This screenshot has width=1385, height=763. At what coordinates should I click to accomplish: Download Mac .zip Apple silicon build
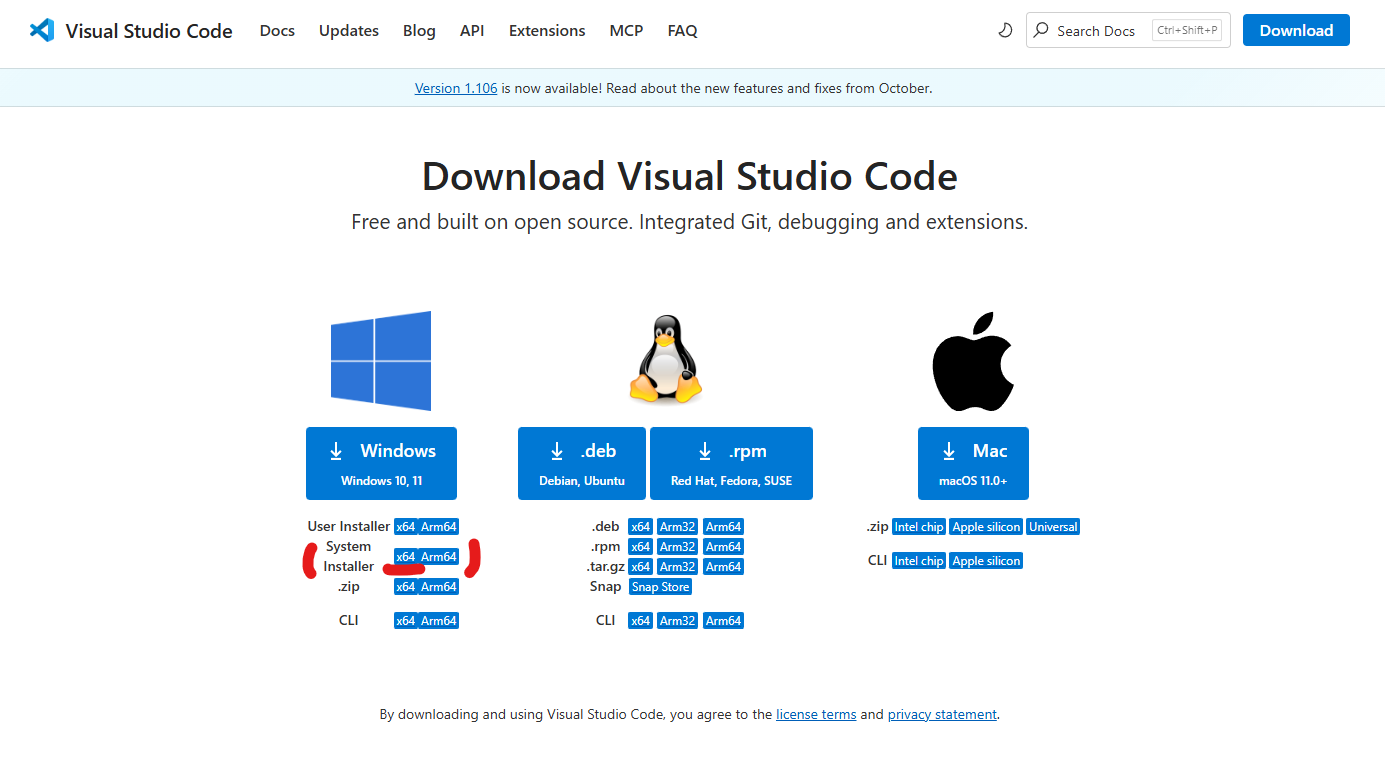(986, 527)
